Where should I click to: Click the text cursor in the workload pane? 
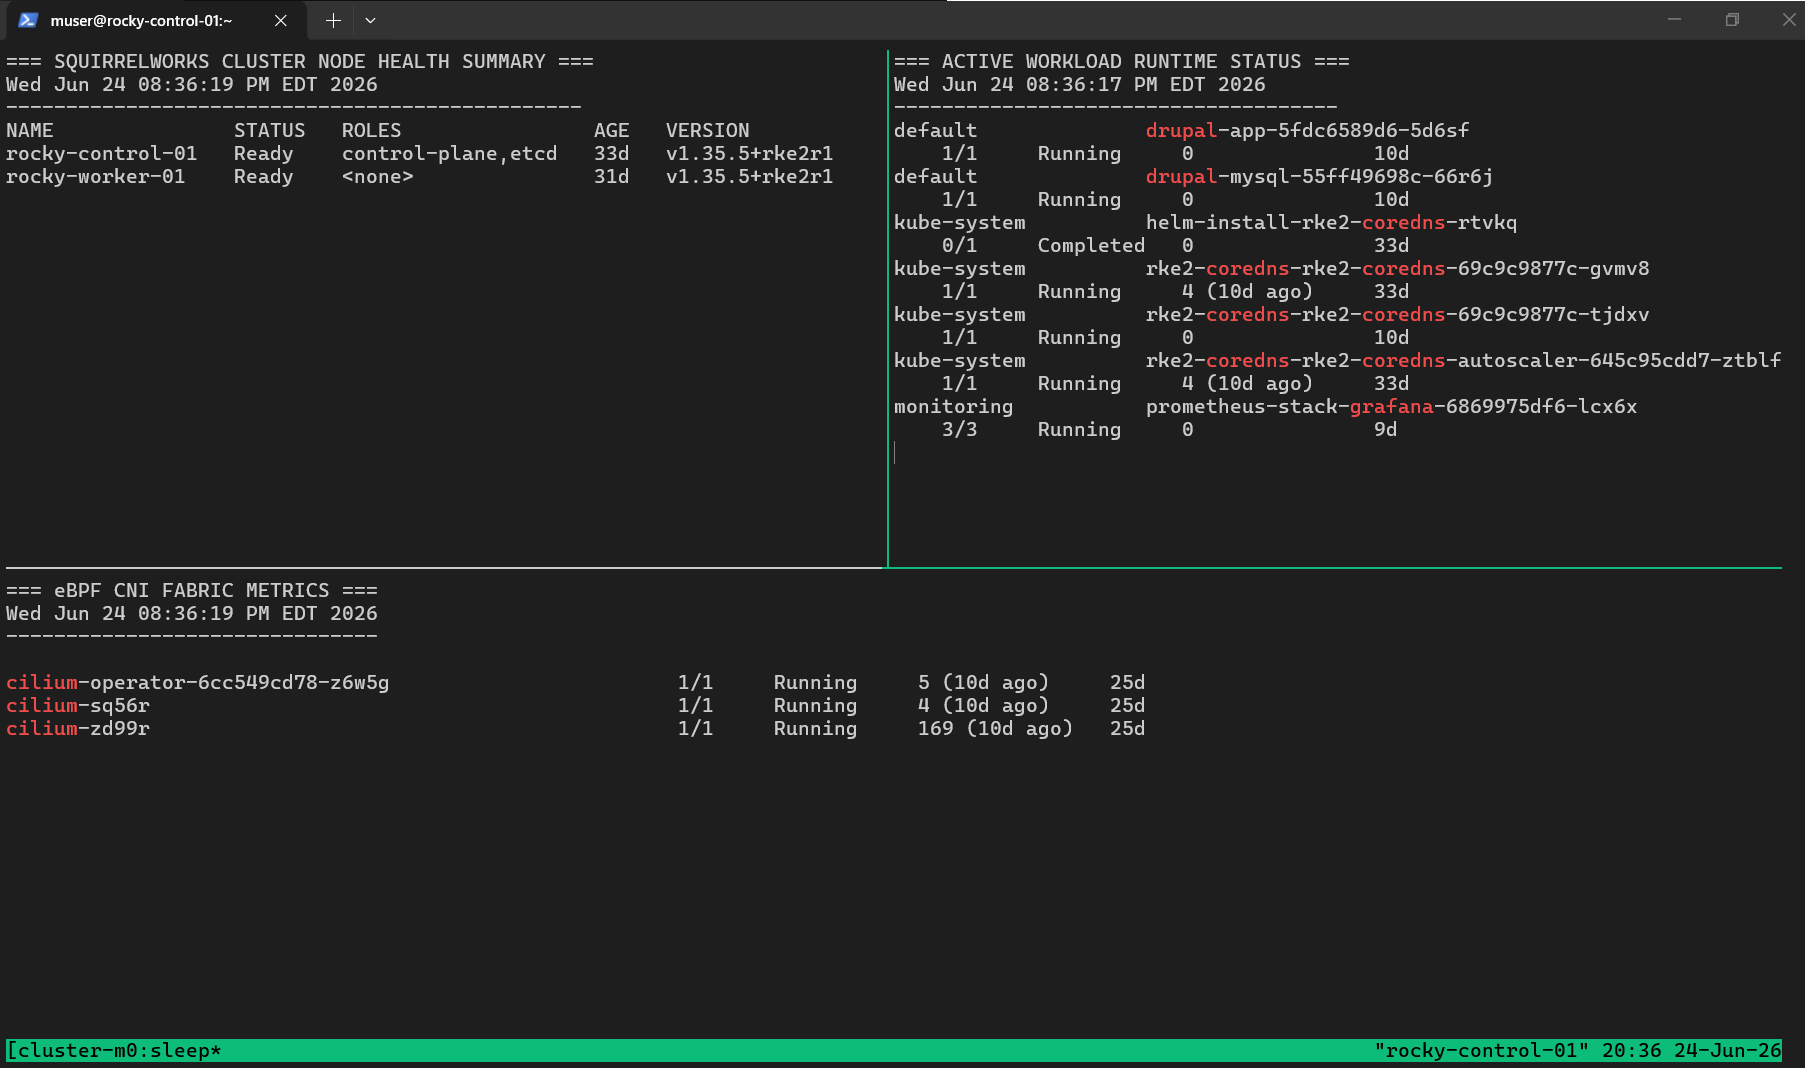[895, 453]
